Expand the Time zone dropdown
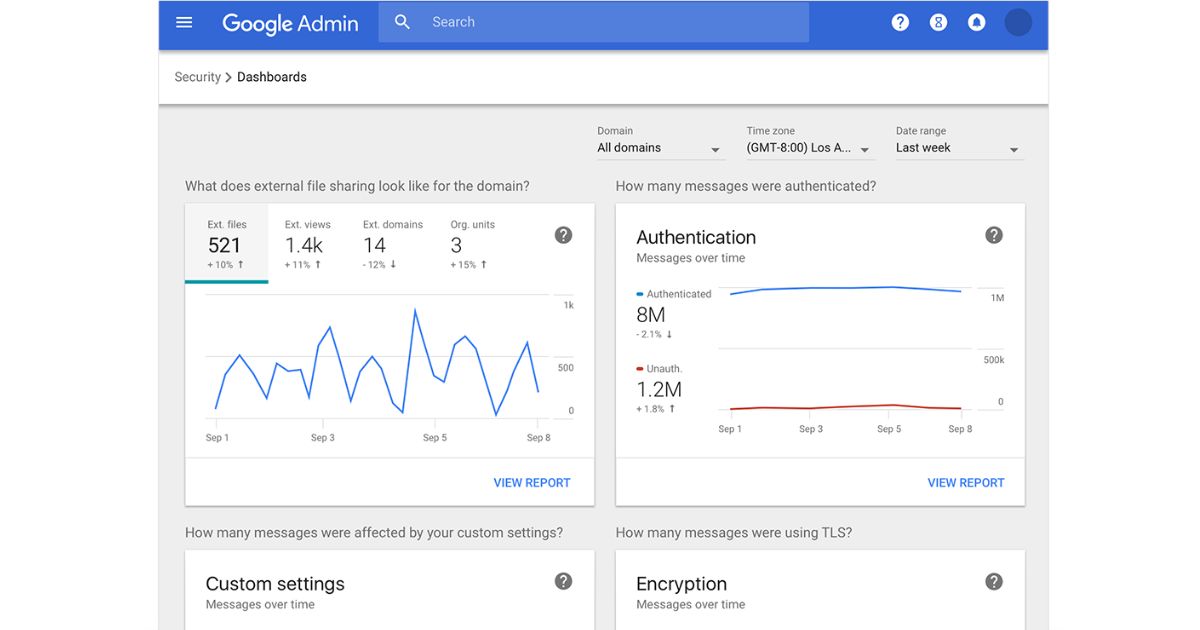This screenshot has width=1200, height=630. click(810, 148)
